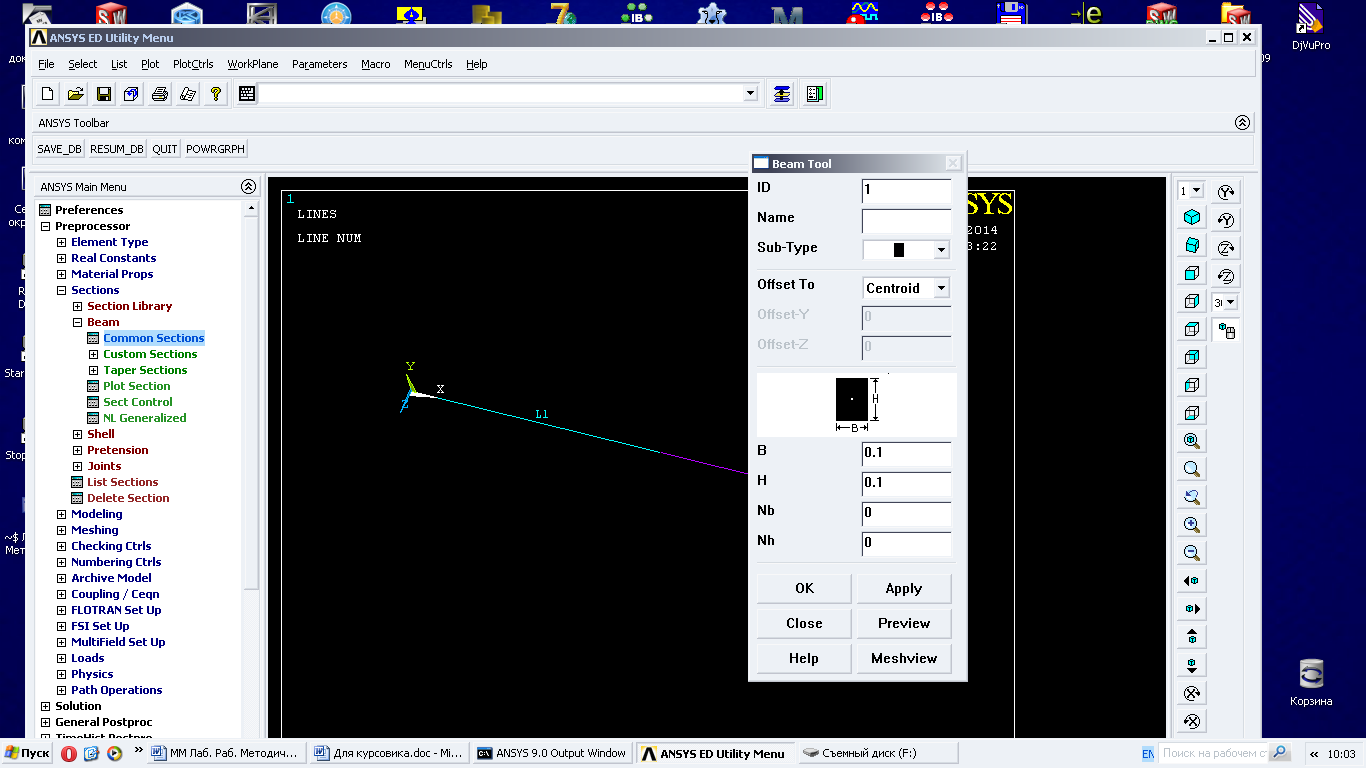Click the Zoom Back icon
Screen dimensions: 1366x768
click(x=1192, y=497)
